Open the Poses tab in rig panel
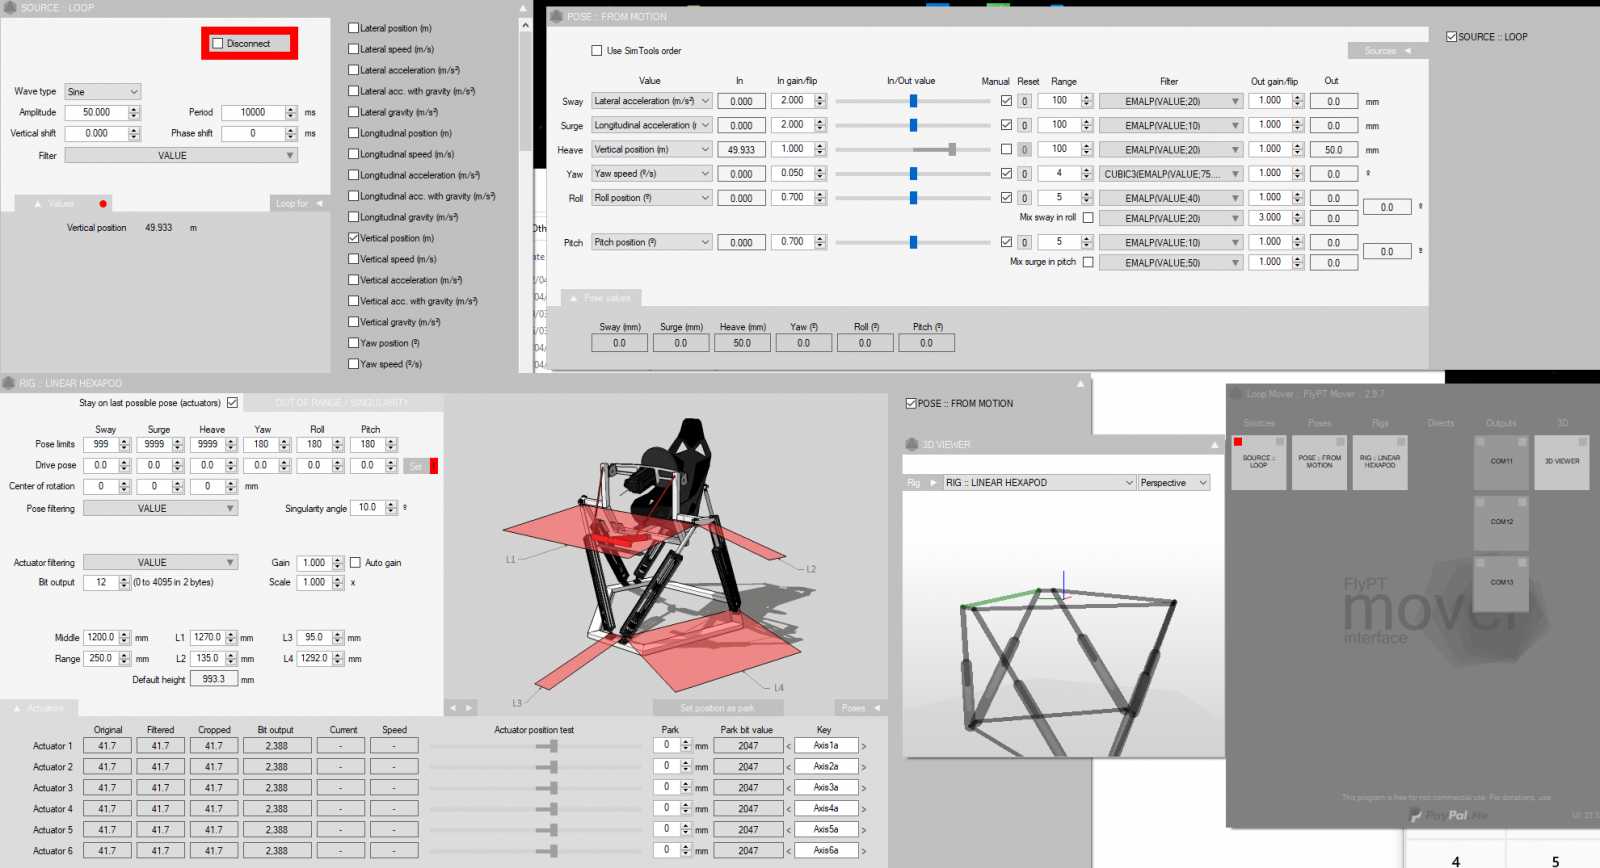The width and height of the screenshot is (1600, 868). (860, 708)
